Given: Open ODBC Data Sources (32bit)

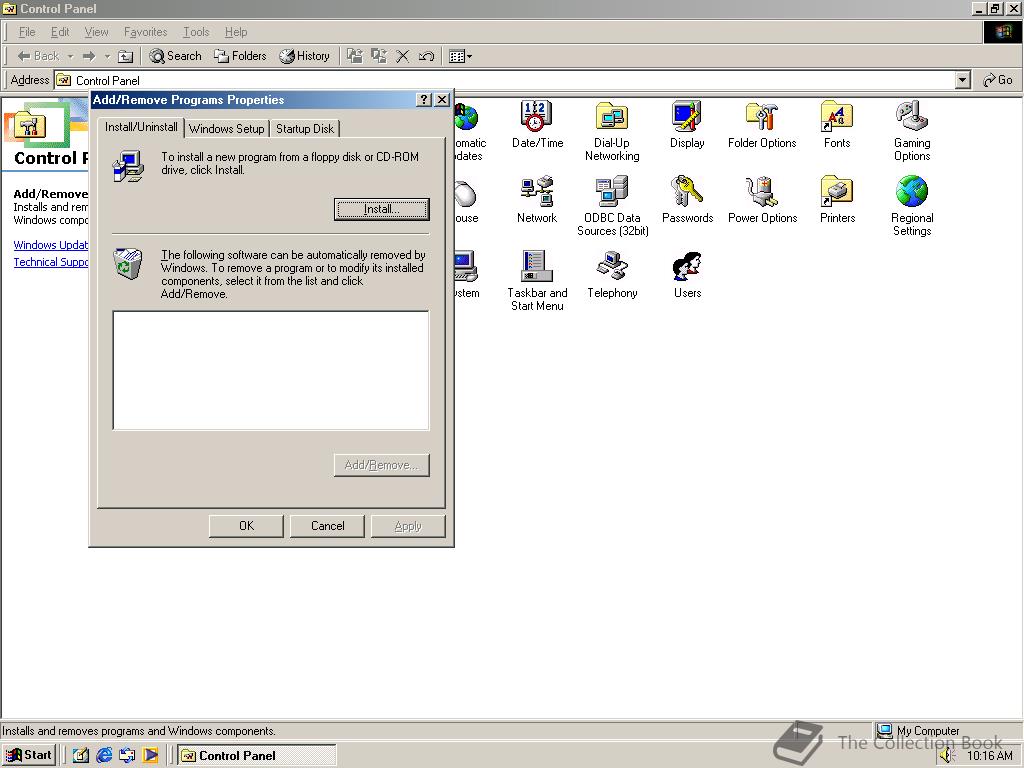Looking at the screenshot, I should (x=611, y=192).
